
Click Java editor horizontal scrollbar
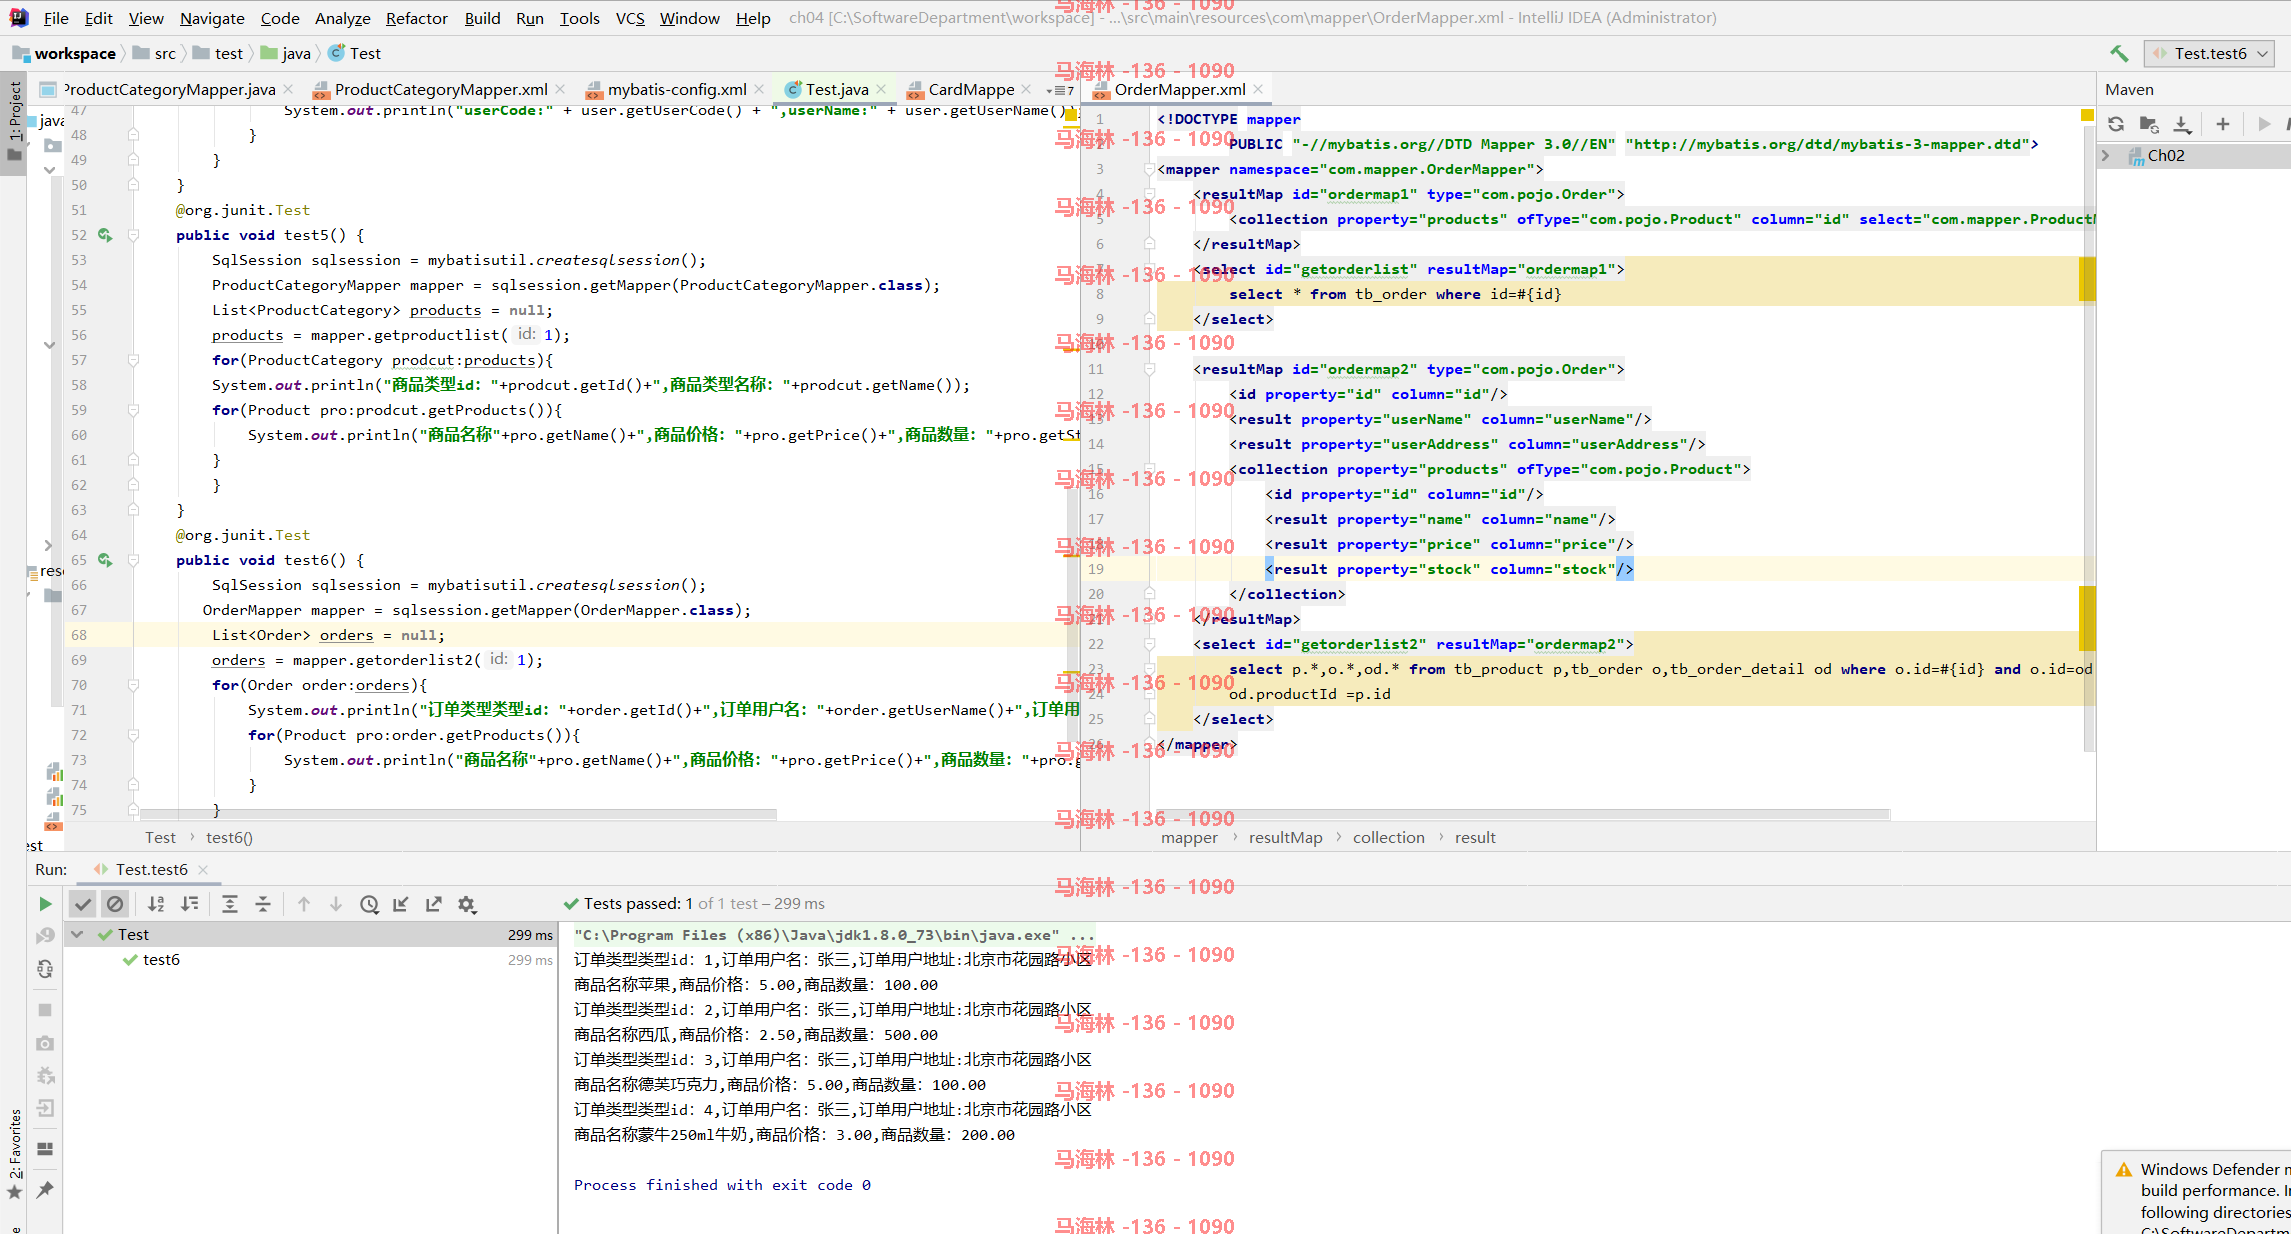click(458, 814)
